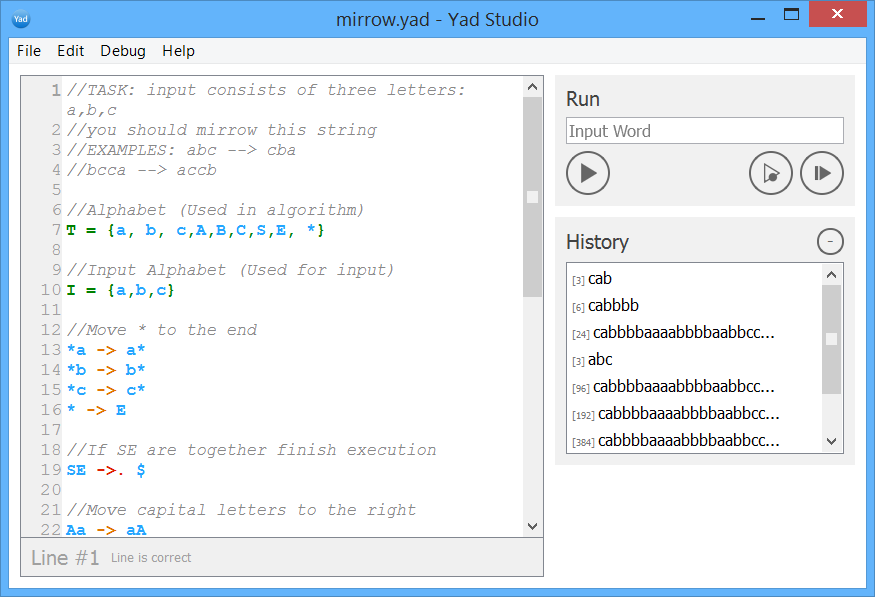Select the "cab" history entry
This screenshot has height=597, width=875.
(x=599, y=278)
